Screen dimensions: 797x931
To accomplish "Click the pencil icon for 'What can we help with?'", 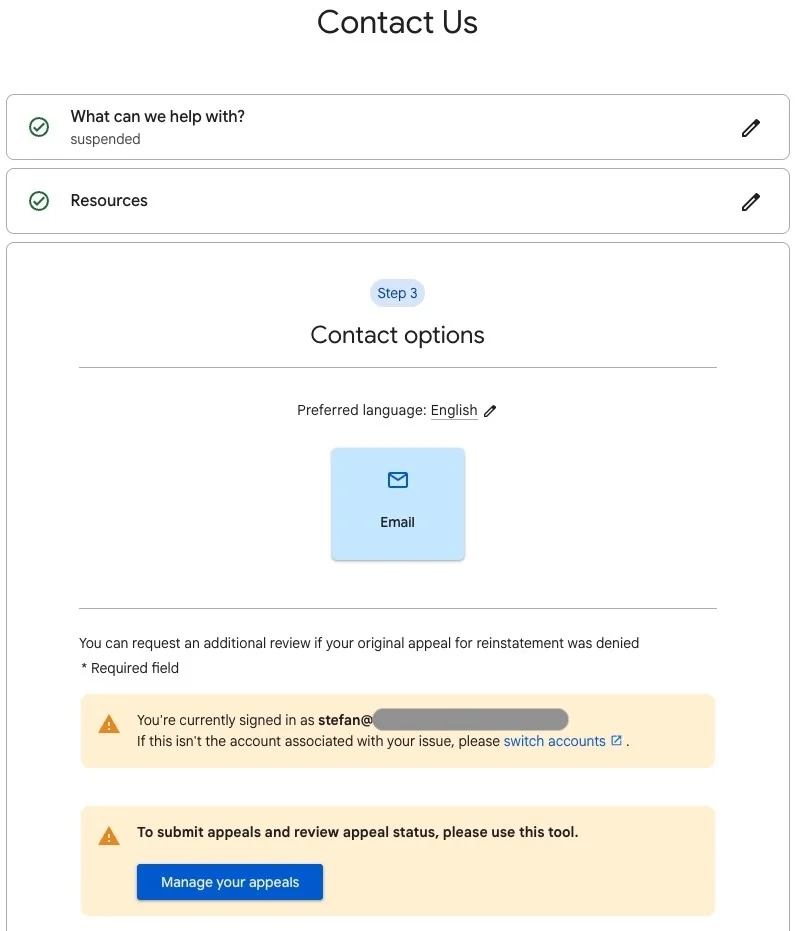I will coord(751,128).
